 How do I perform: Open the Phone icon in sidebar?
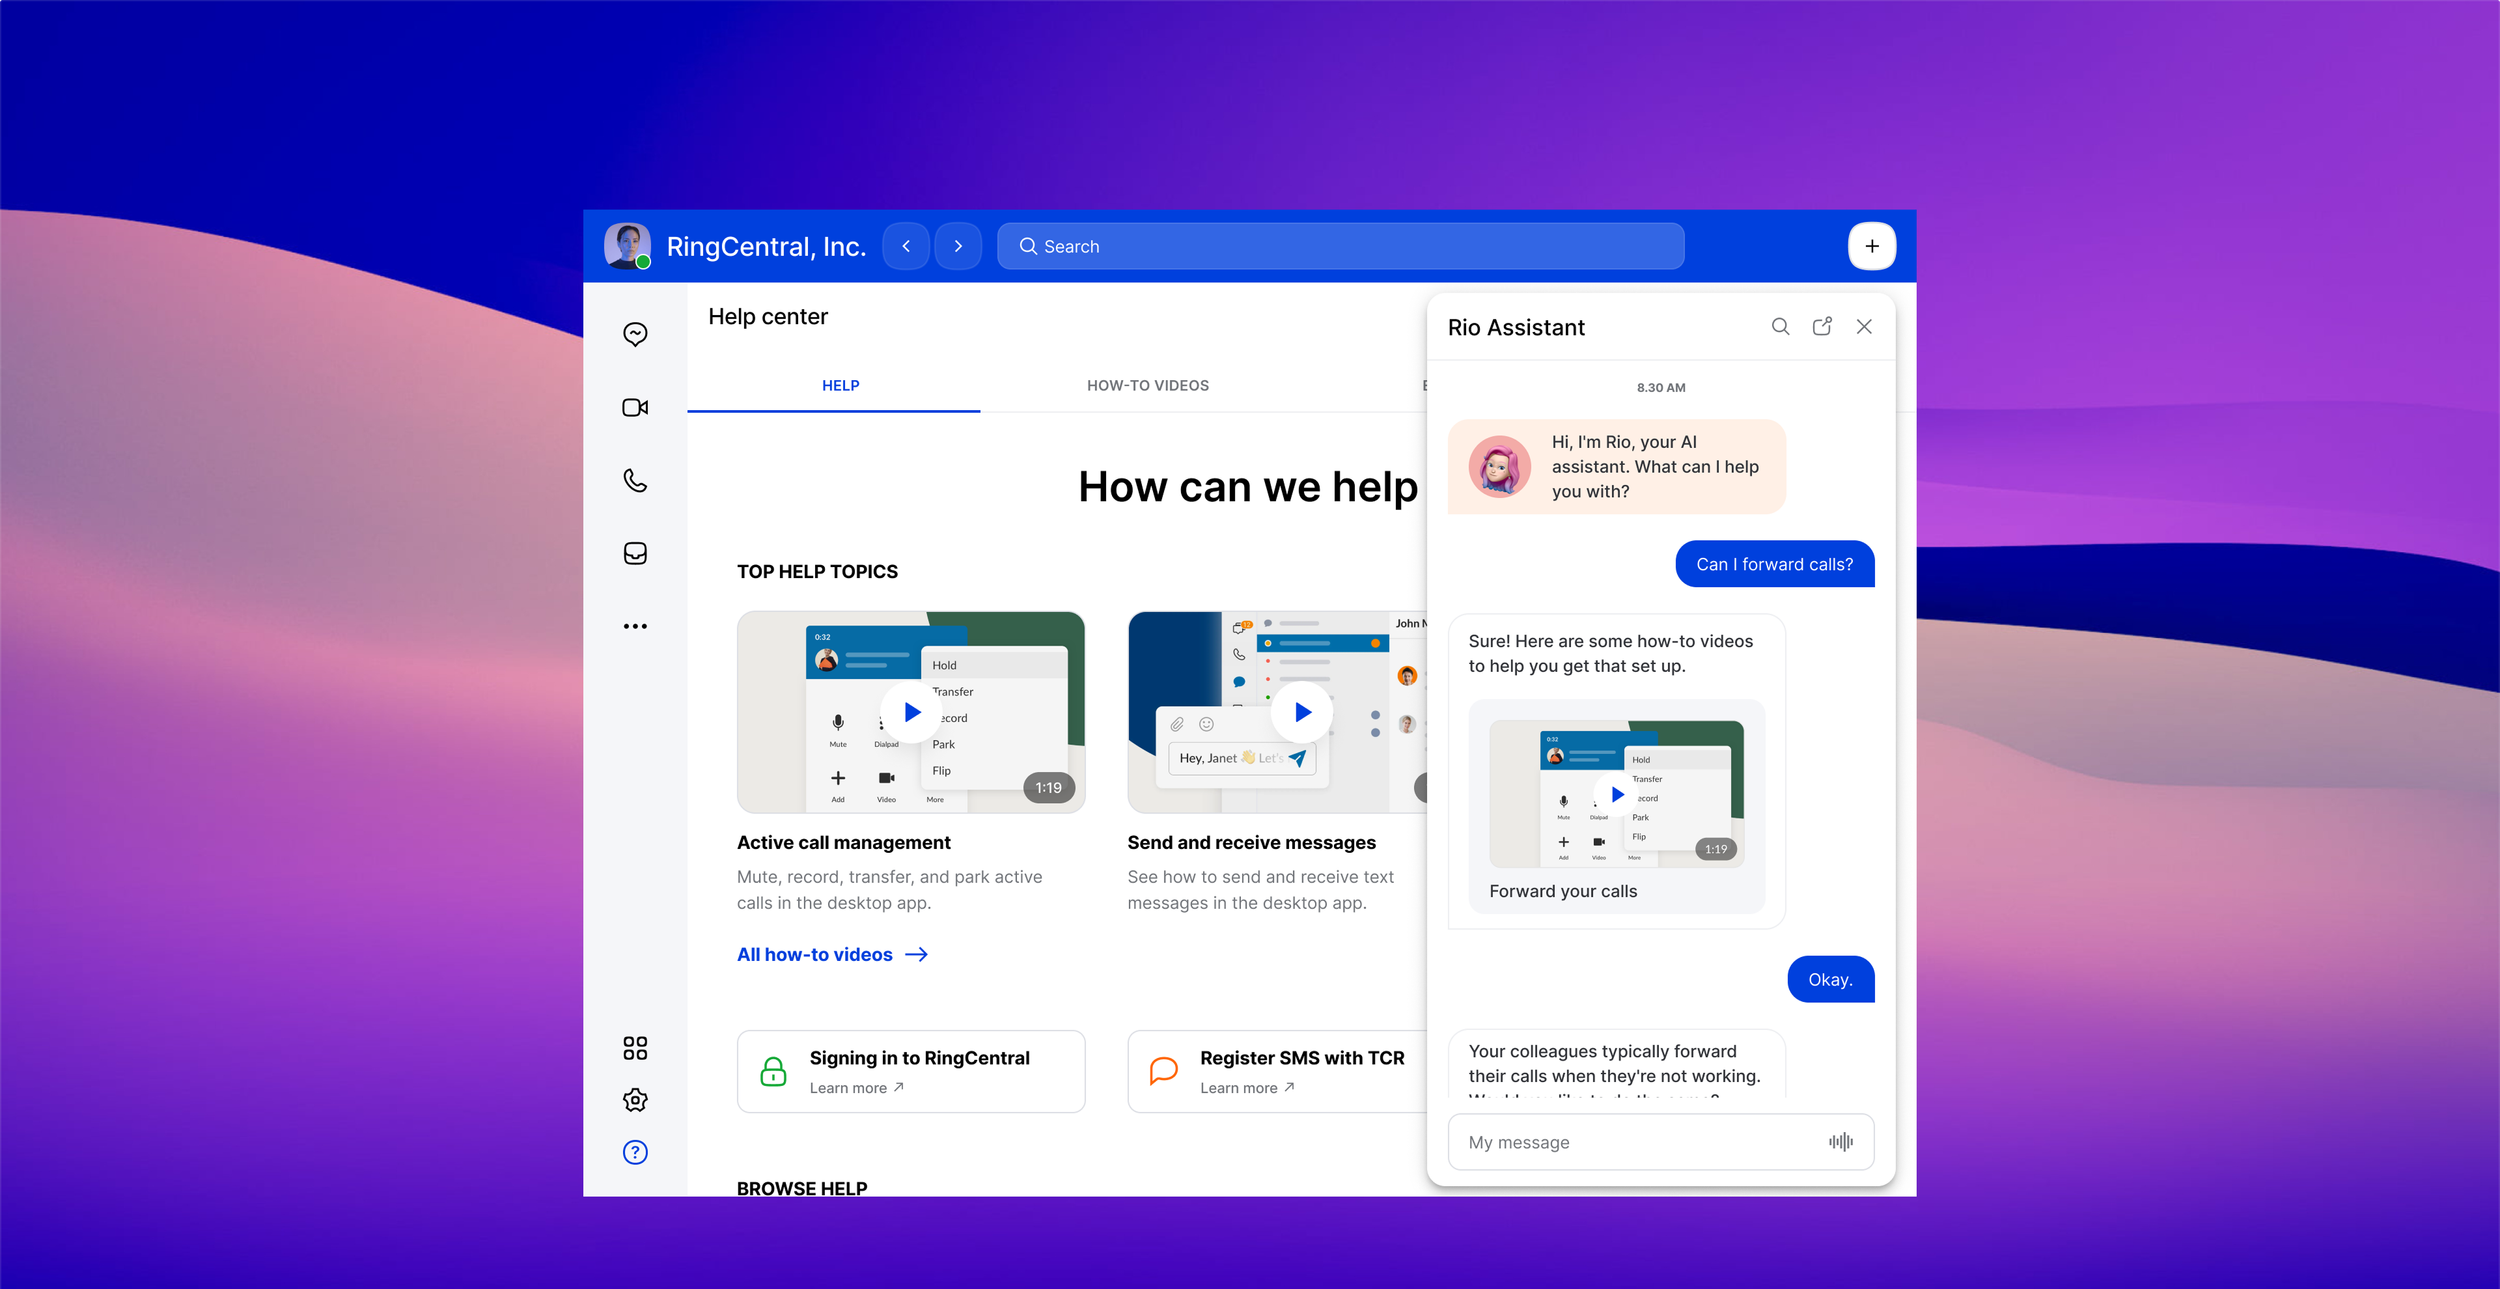coord(635,480)
